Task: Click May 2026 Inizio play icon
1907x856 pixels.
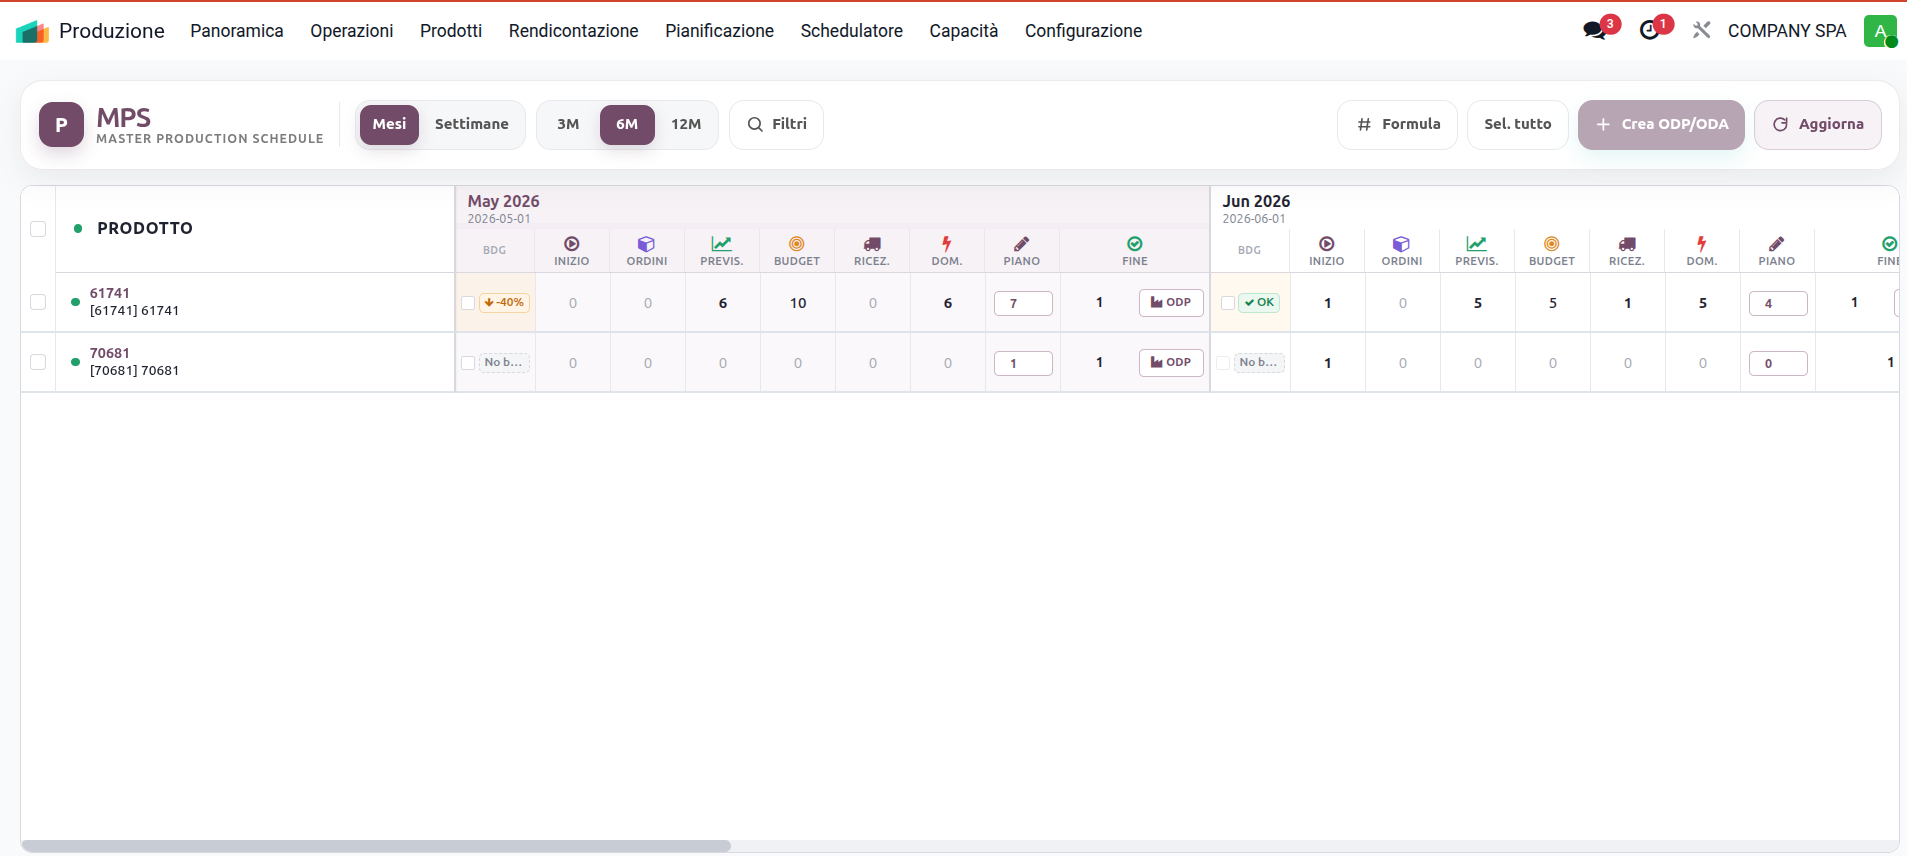Action: tap(572, 244)
